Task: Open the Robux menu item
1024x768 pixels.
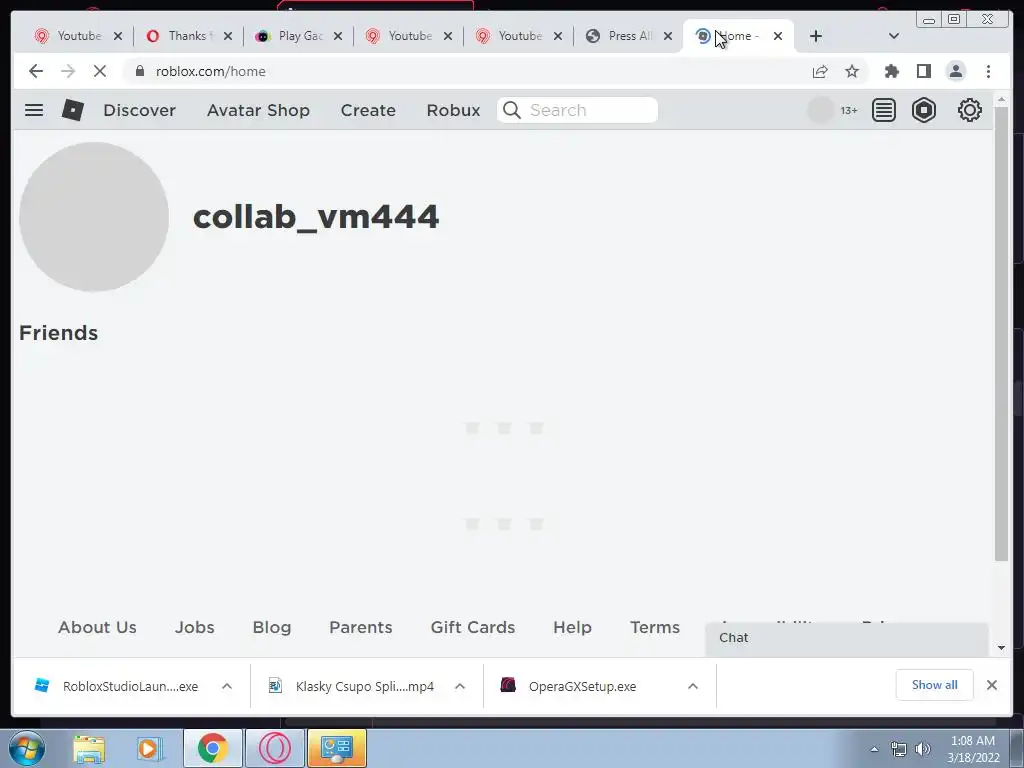Action: [453, 110]
